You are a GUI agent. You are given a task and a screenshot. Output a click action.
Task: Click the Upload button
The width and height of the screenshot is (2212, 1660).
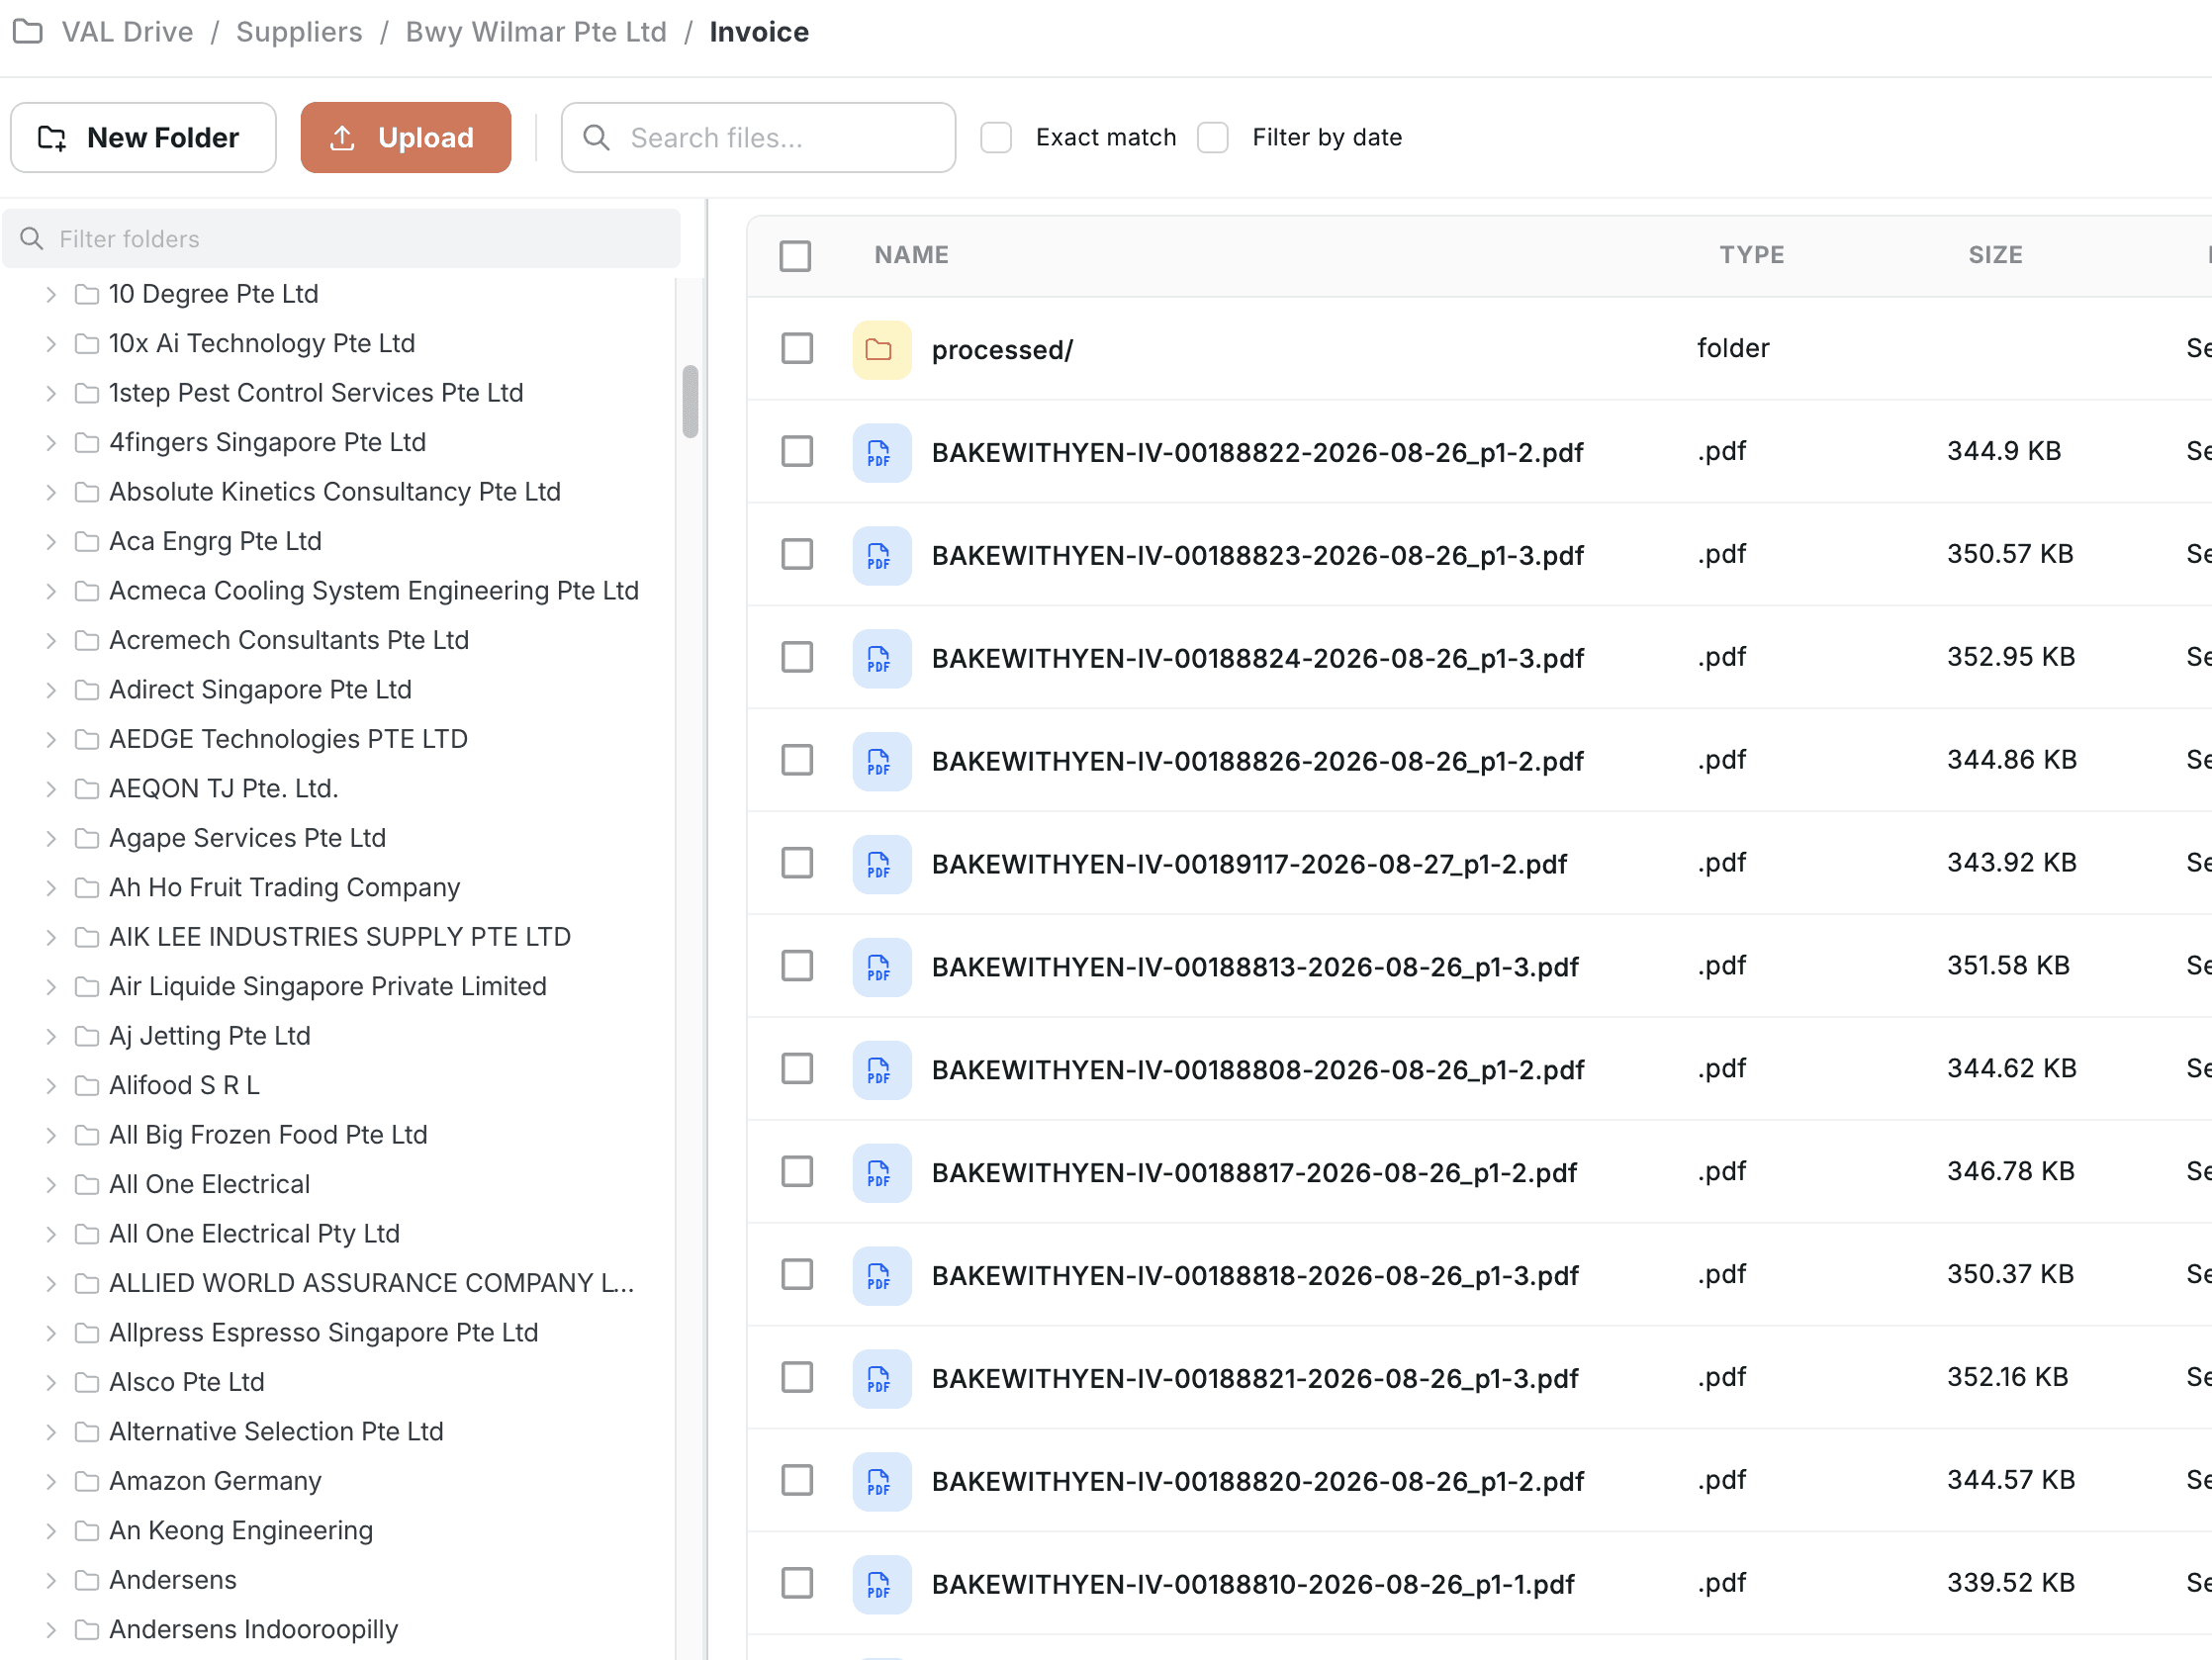coord(405,137)
